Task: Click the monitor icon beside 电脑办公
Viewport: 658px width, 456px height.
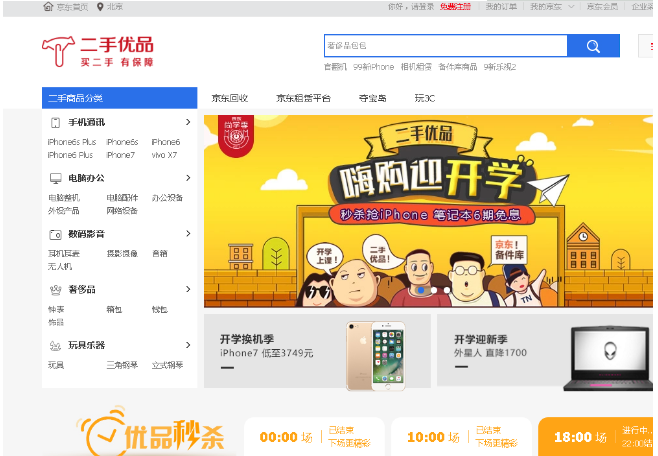Action: coord(55,178)
